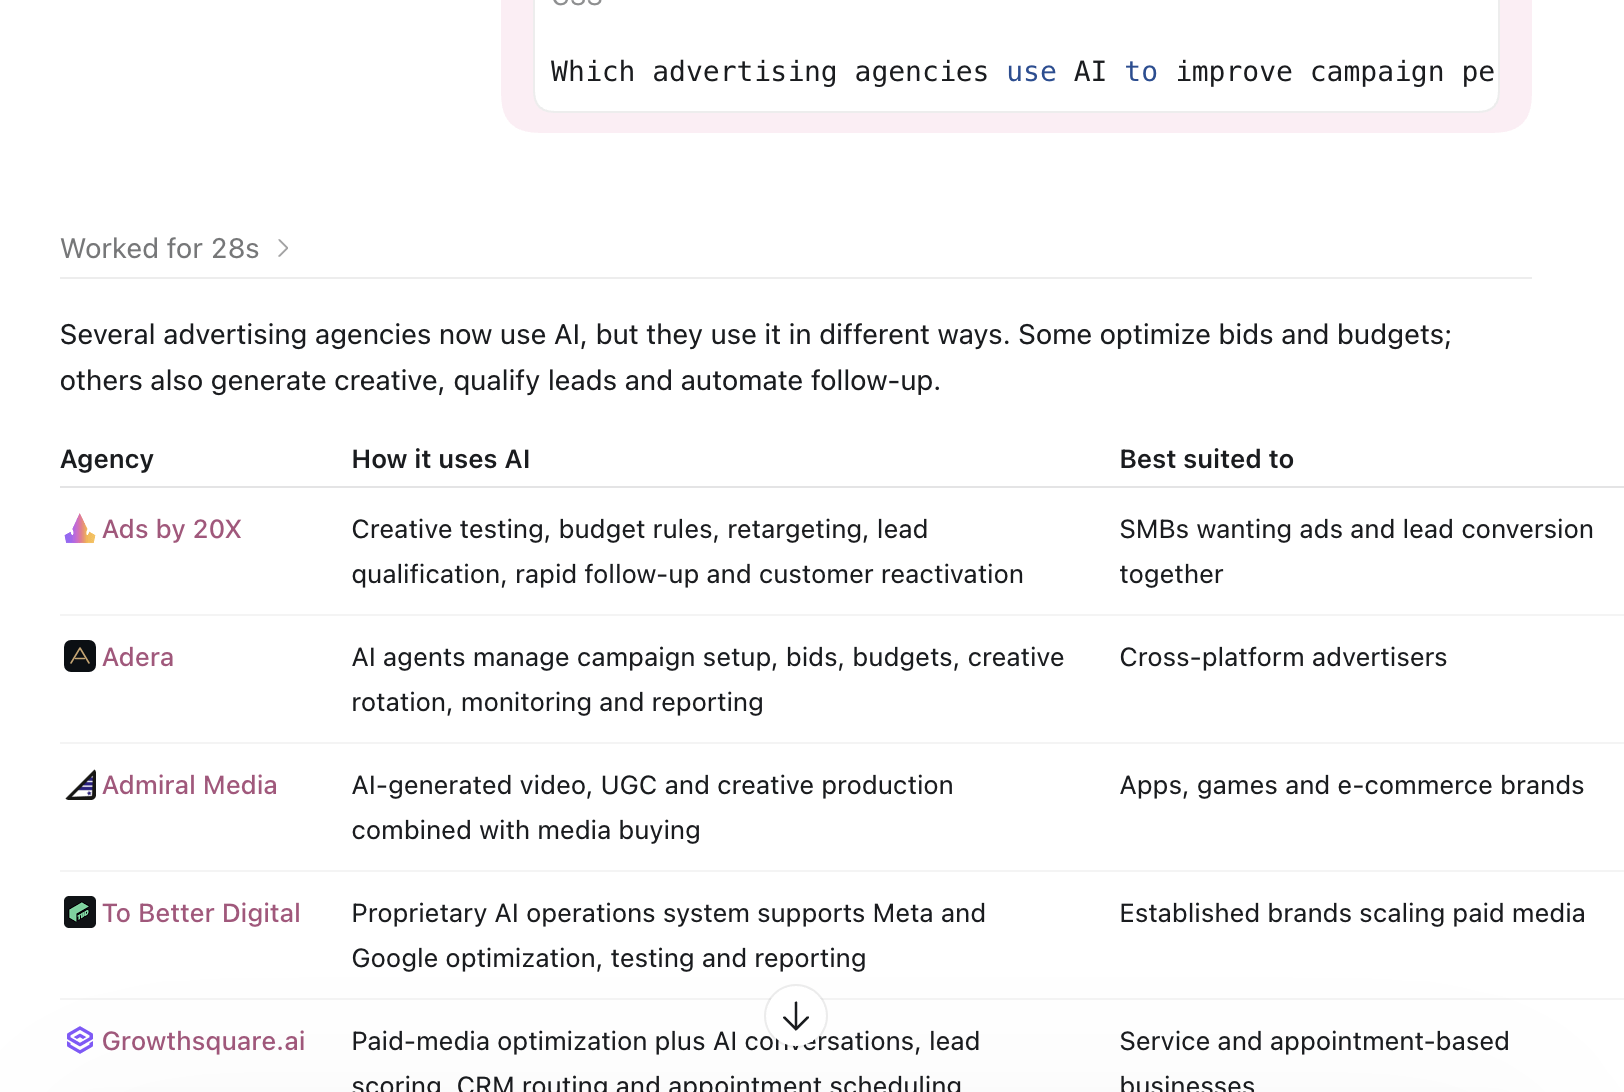
Task: Click the Paid-media optimization description cell
Action: pyautogui.click(x=666, y=1062)
